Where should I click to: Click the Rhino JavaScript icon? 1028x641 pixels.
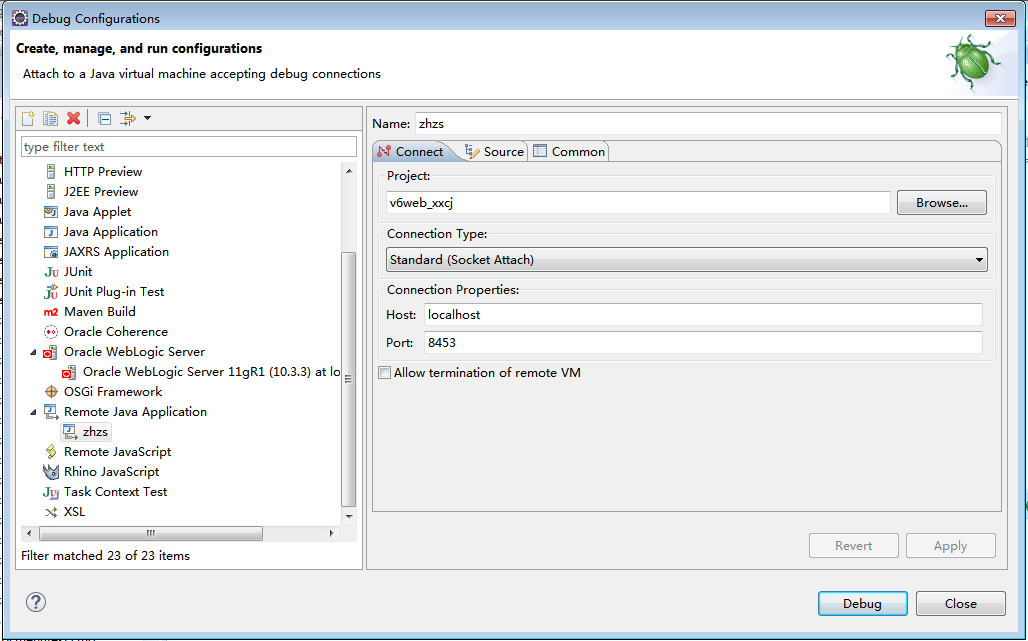point(50,472)
